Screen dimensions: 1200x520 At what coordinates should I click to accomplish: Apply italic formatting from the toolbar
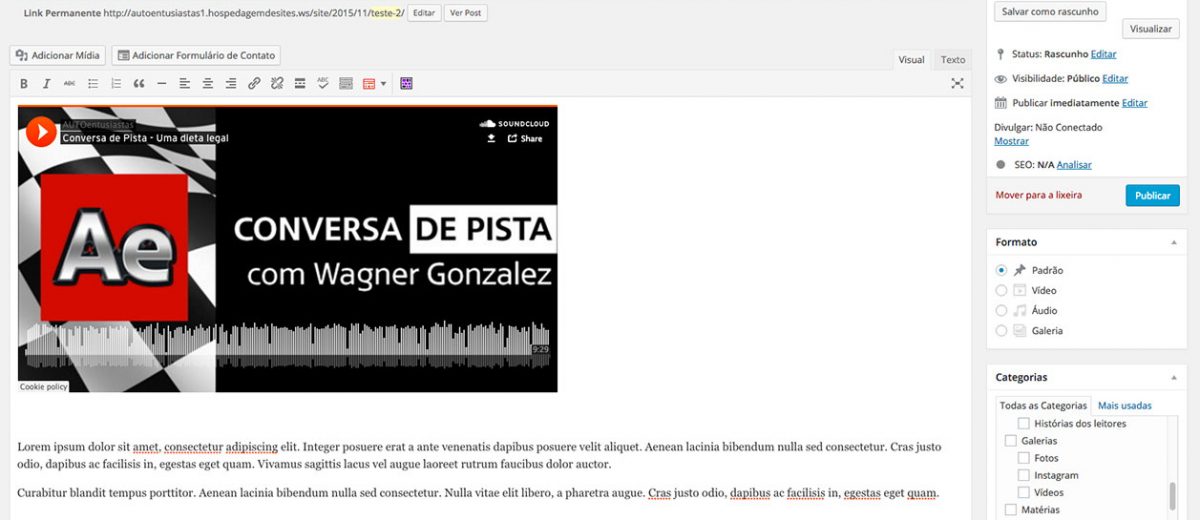pos(46,84)
